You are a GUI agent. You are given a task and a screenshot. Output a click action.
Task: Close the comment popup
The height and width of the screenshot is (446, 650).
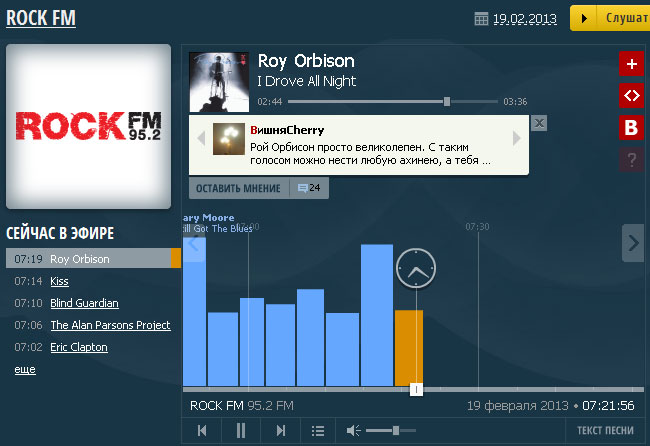[539, 122]
